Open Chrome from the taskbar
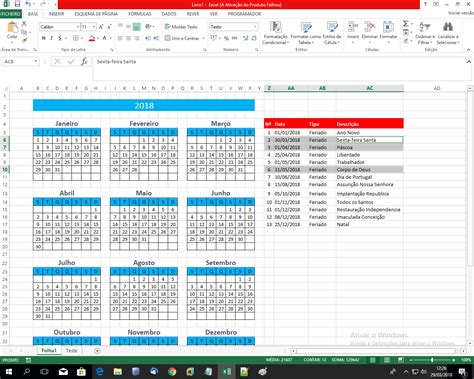 [x=172, y=371]
